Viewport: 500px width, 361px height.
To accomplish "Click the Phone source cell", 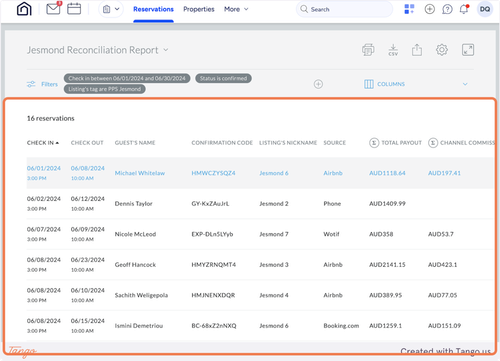I will click(332, 204).
